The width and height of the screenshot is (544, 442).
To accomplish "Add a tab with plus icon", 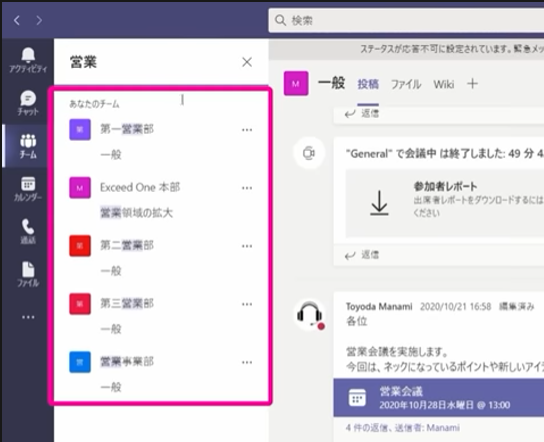I will pyautogui.click(x=472, y=84).
